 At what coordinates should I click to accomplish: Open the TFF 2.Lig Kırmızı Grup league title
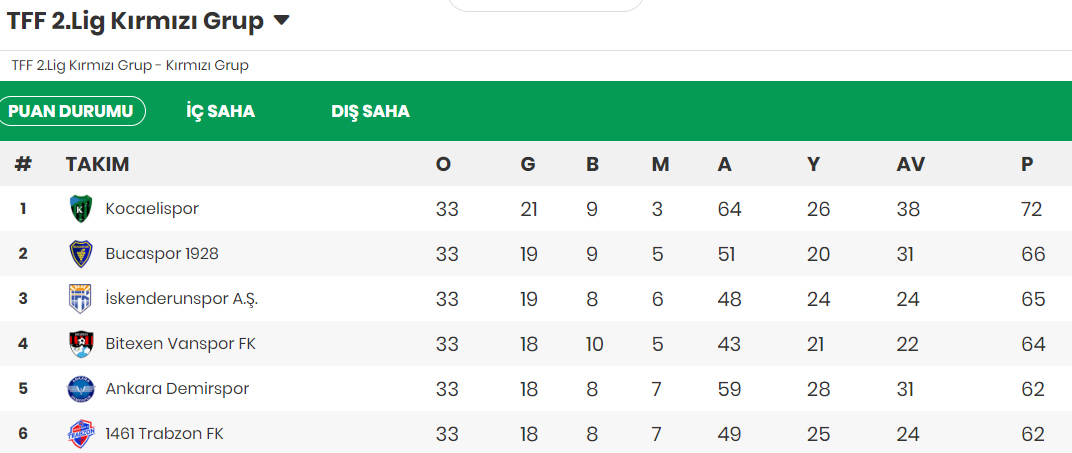[x=135, y=20]
